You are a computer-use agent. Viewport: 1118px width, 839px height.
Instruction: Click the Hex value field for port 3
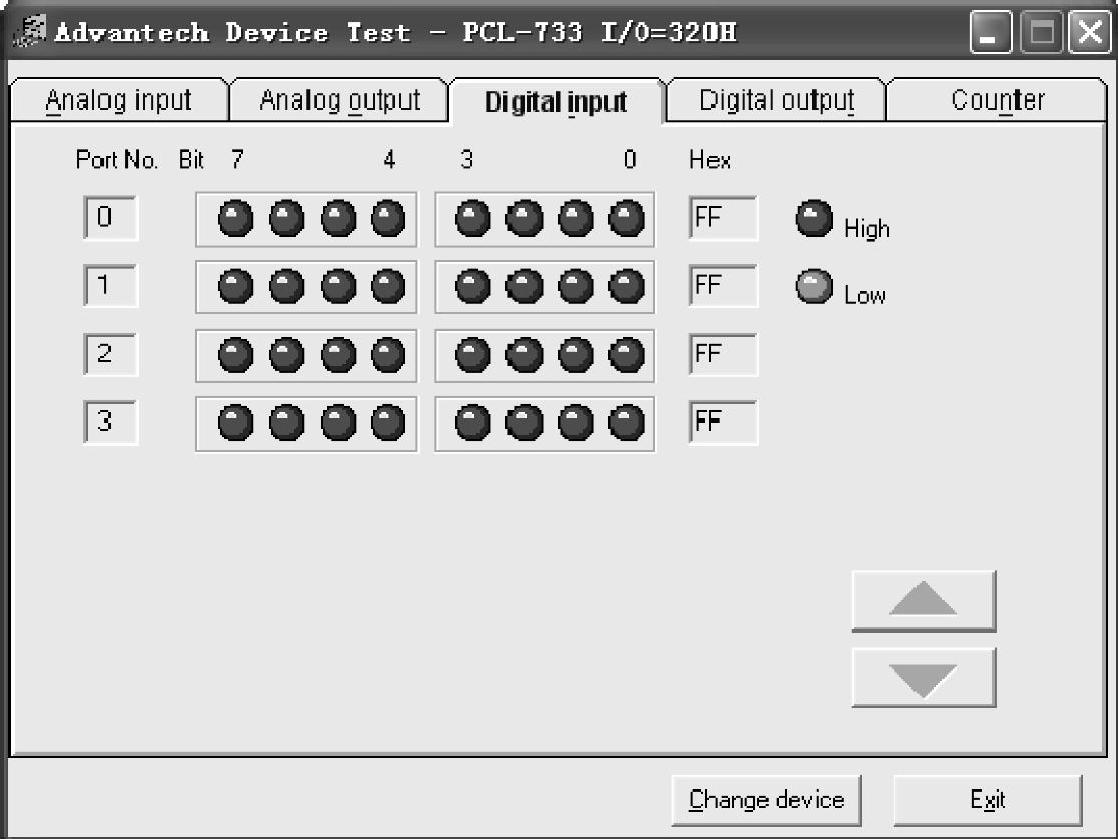tap(723, 422)
